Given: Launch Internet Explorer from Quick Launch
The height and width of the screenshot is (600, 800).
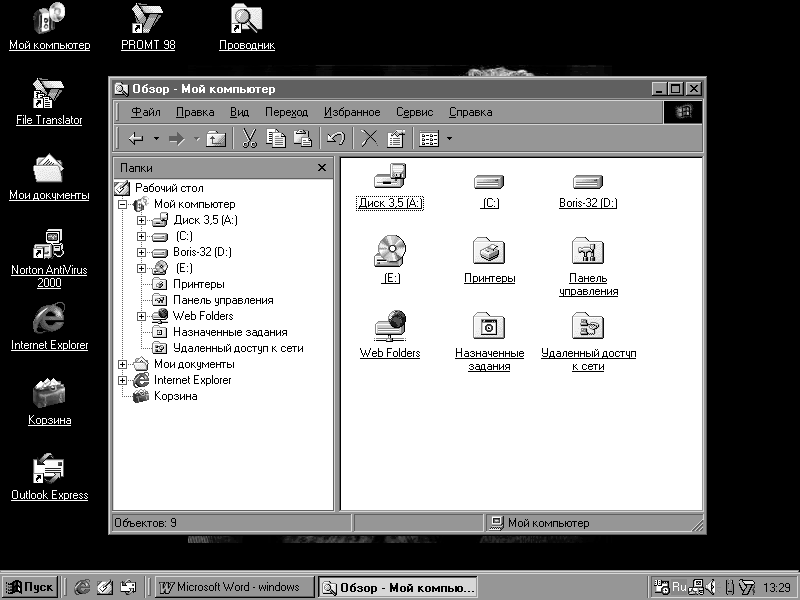Looking at the screenshot, I should coord(82,587).
